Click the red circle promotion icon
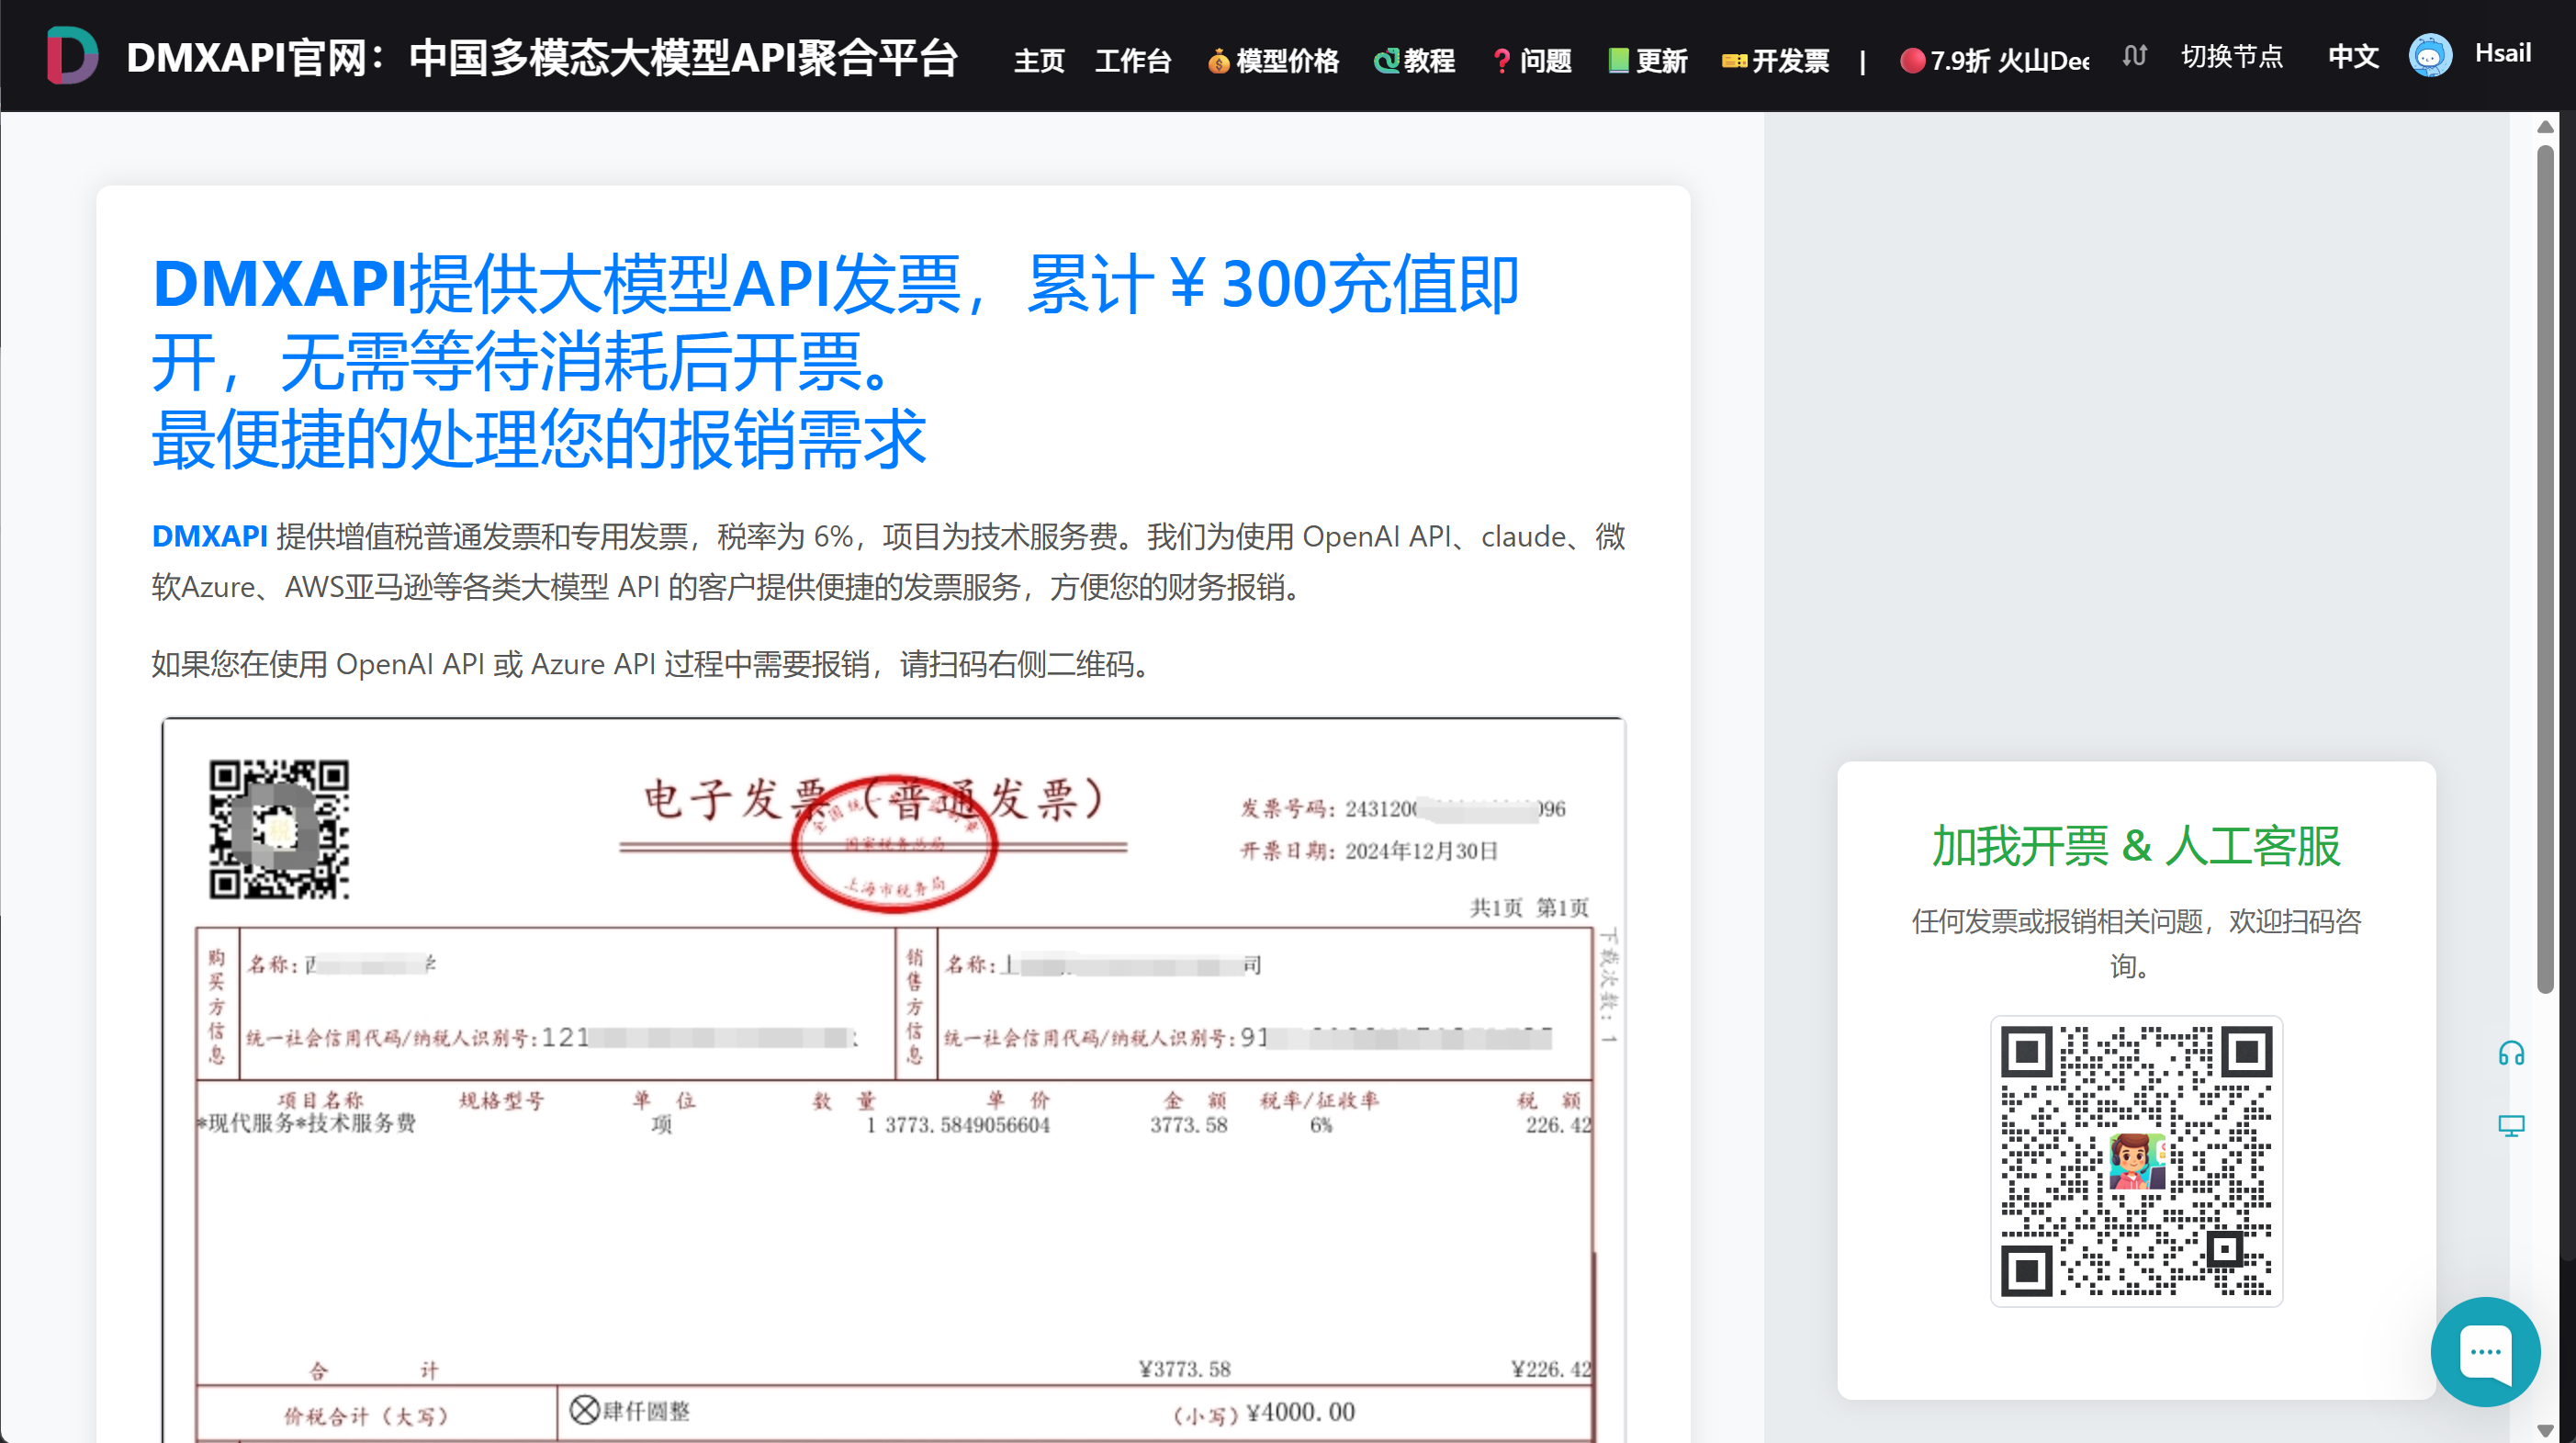Image resolution: width=2576 pixels, height=1443 pixels. click(x=1912, y=61)
